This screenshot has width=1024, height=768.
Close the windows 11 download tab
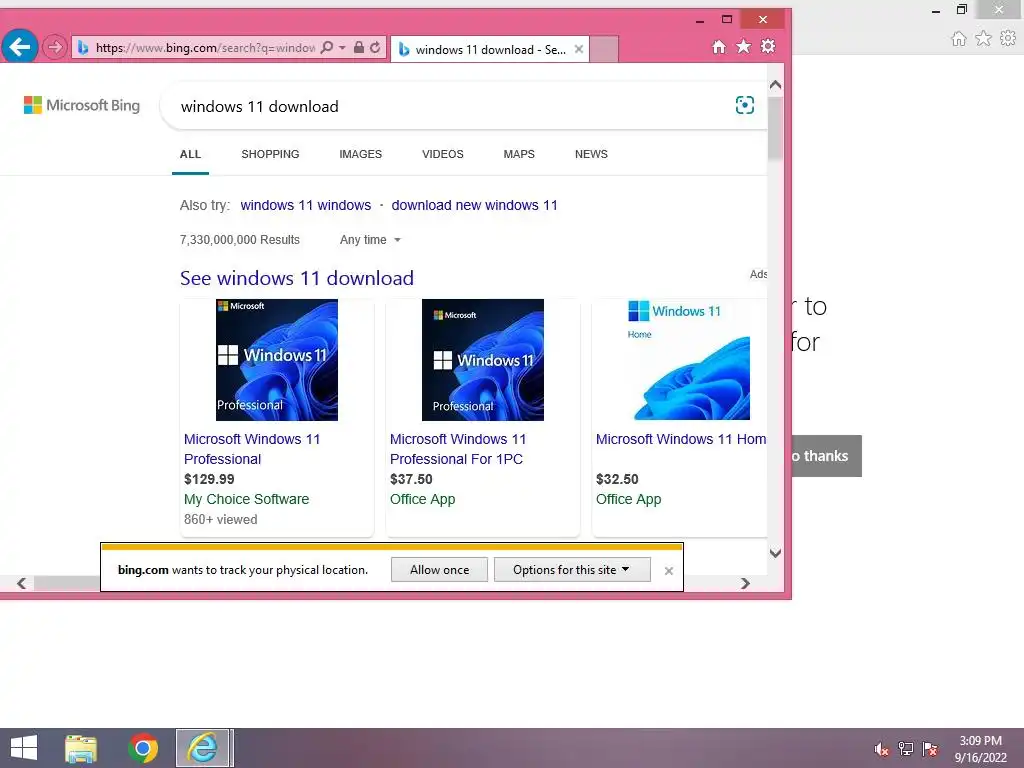tap(579, 49)
